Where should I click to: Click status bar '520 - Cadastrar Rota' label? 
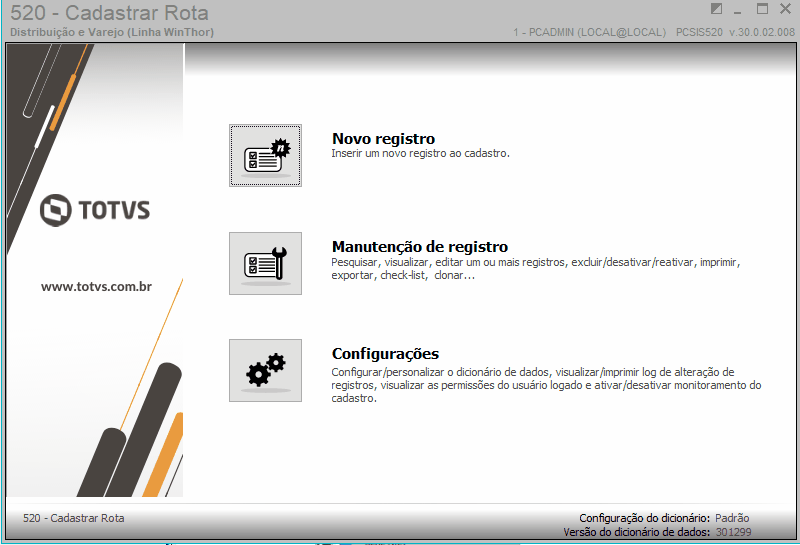coord(73,518)
